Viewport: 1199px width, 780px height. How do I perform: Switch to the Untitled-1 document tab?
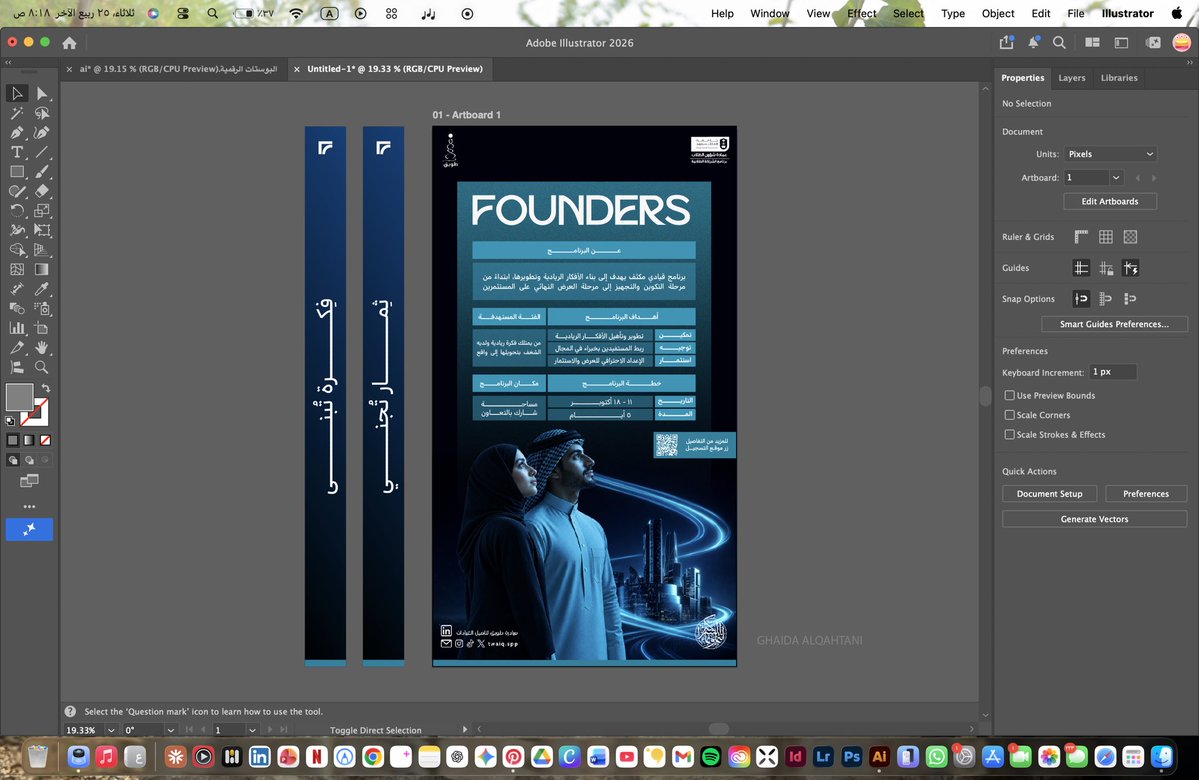tap(395, 69)
